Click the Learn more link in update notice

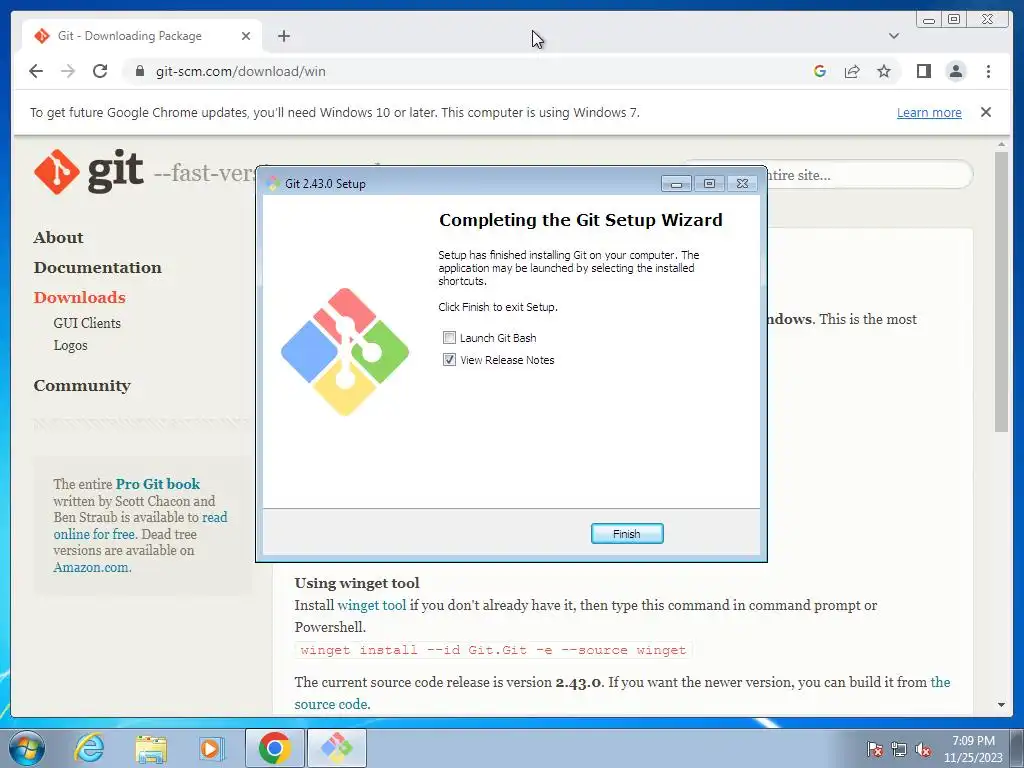point(929,112)
